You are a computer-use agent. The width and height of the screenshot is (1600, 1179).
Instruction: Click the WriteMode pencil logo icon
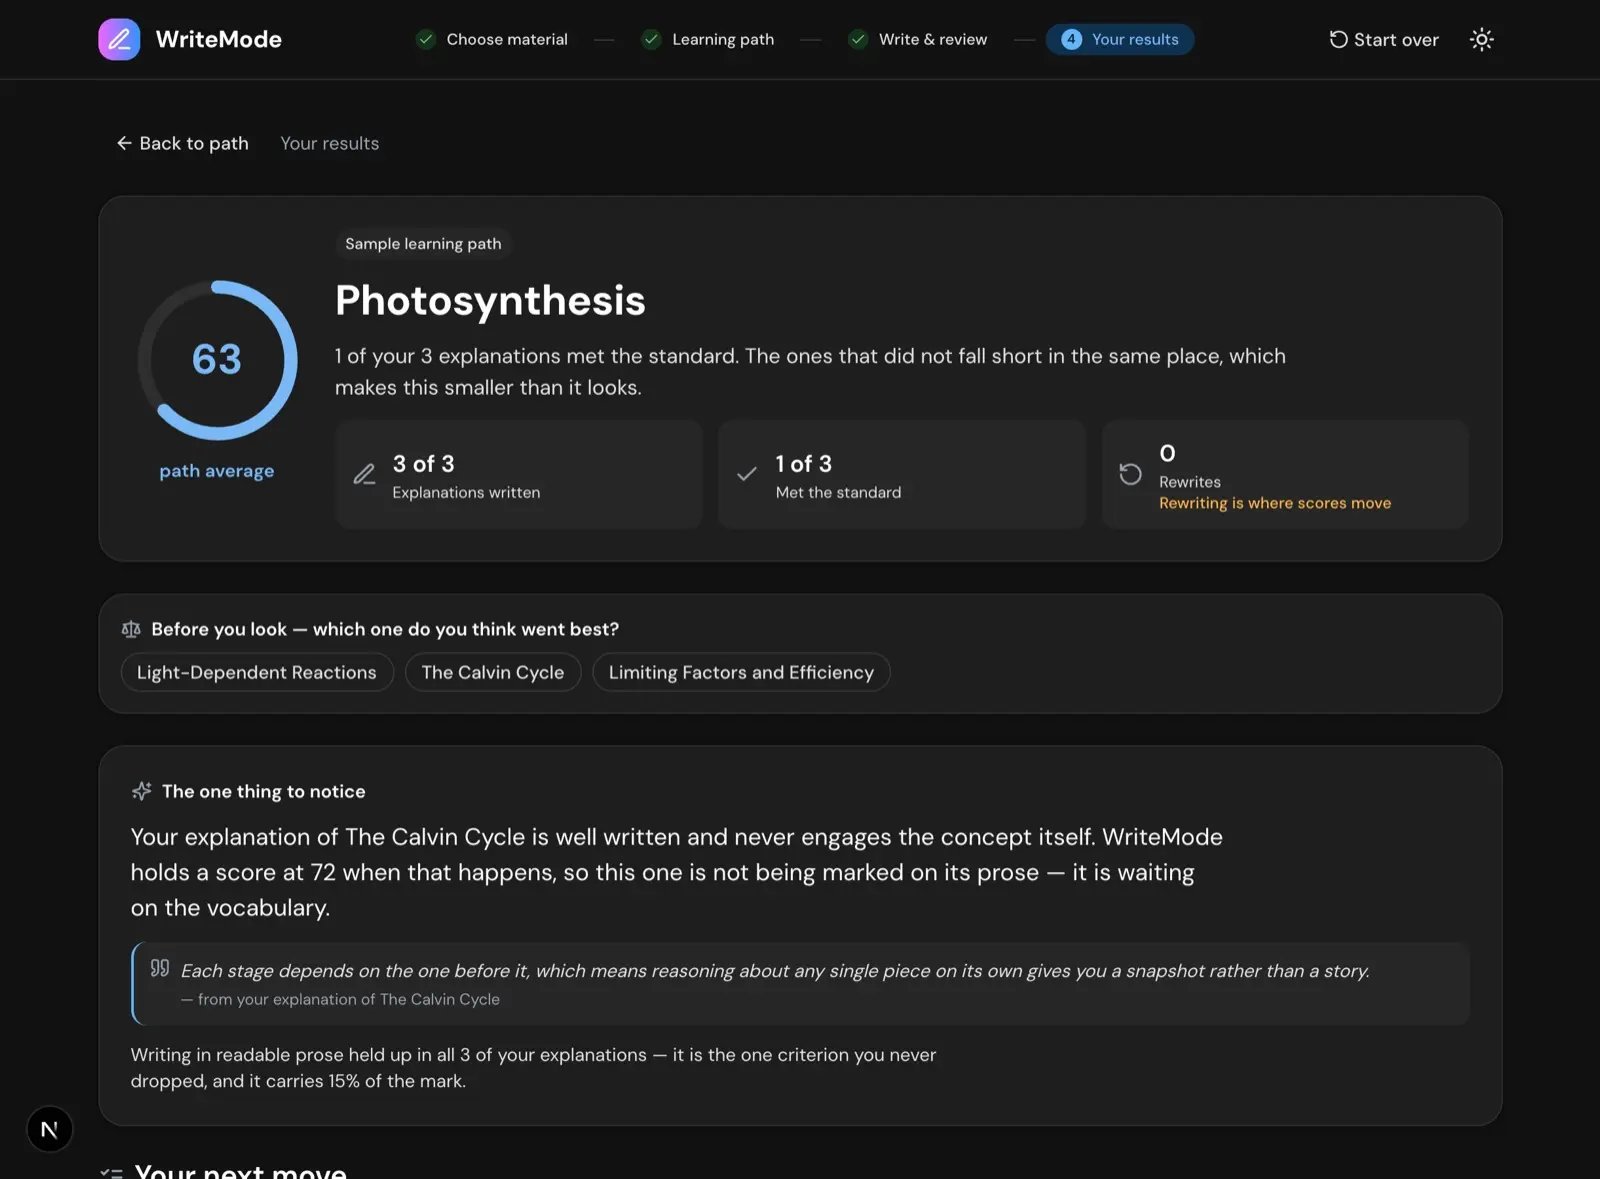tap(119, 39)
